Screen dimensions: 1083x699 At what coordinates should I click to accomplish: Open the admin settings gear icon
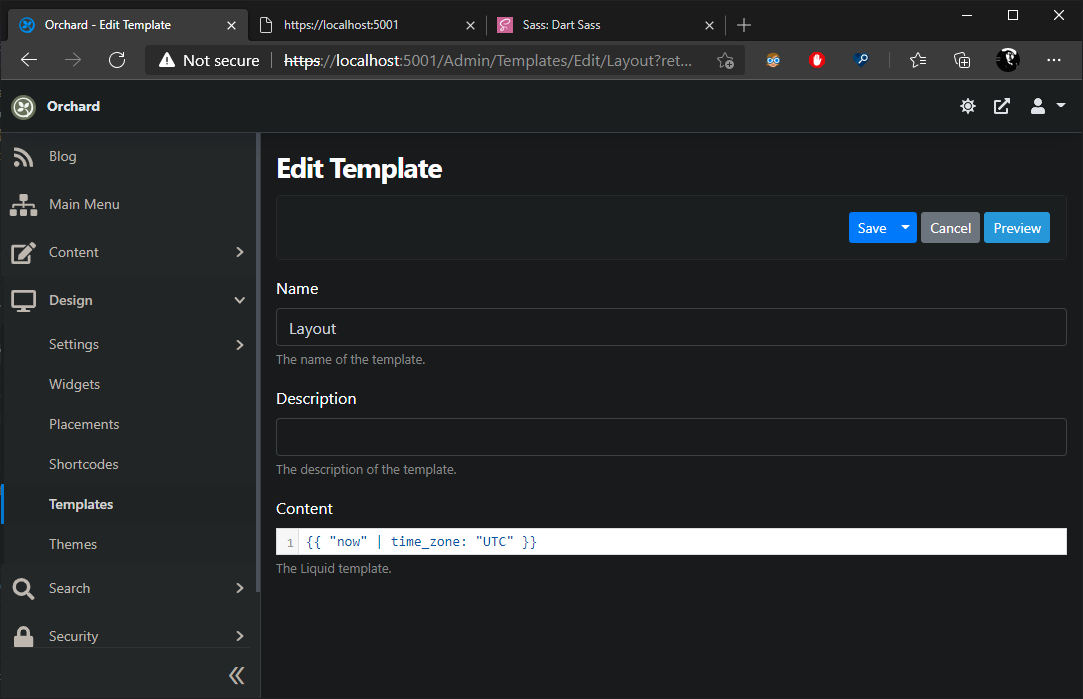tap(967, 105)
